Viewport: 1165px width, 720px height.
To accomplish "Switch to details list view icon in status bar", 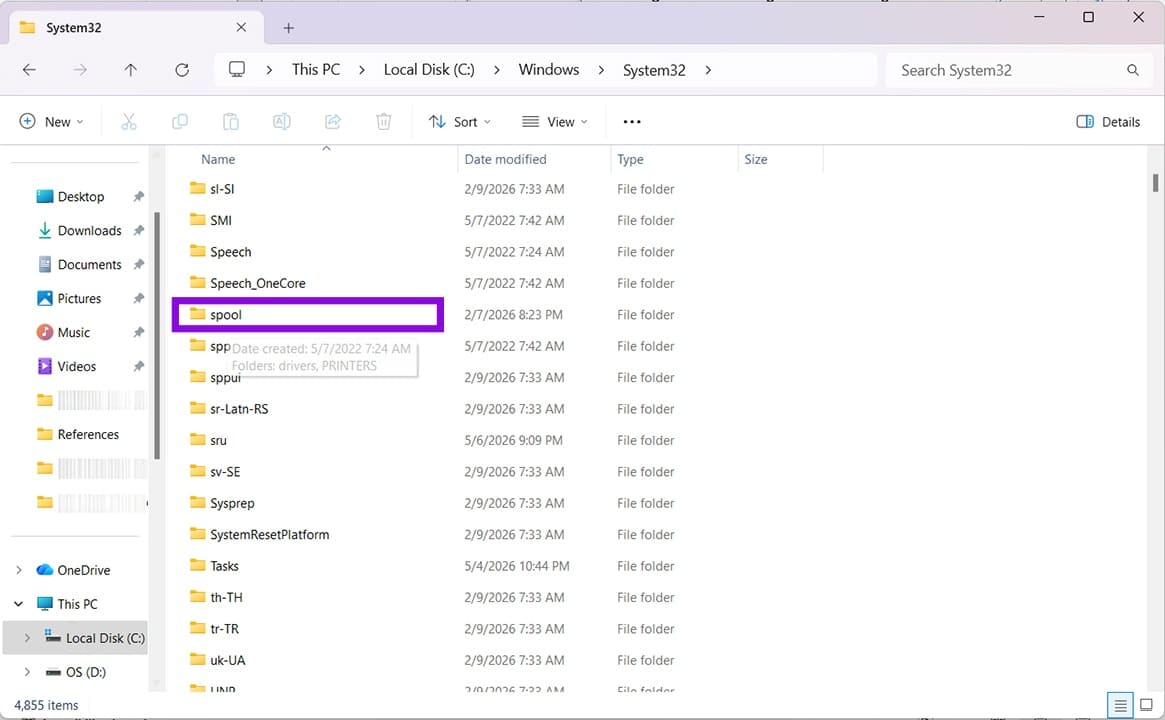I will click(1120, 704).
